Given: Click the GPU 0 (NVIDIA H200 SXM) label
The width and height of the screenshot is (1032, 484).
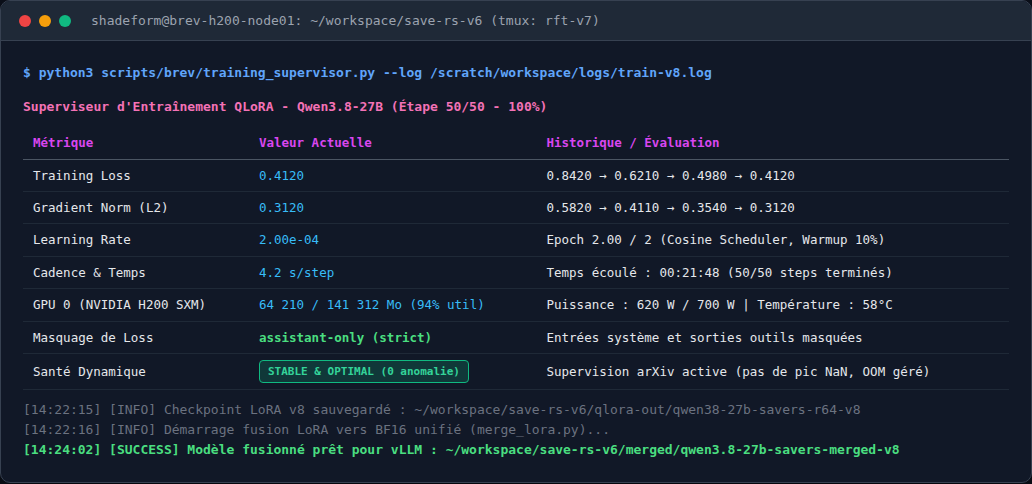Looking at the screenshot, I should click(119, 305).
